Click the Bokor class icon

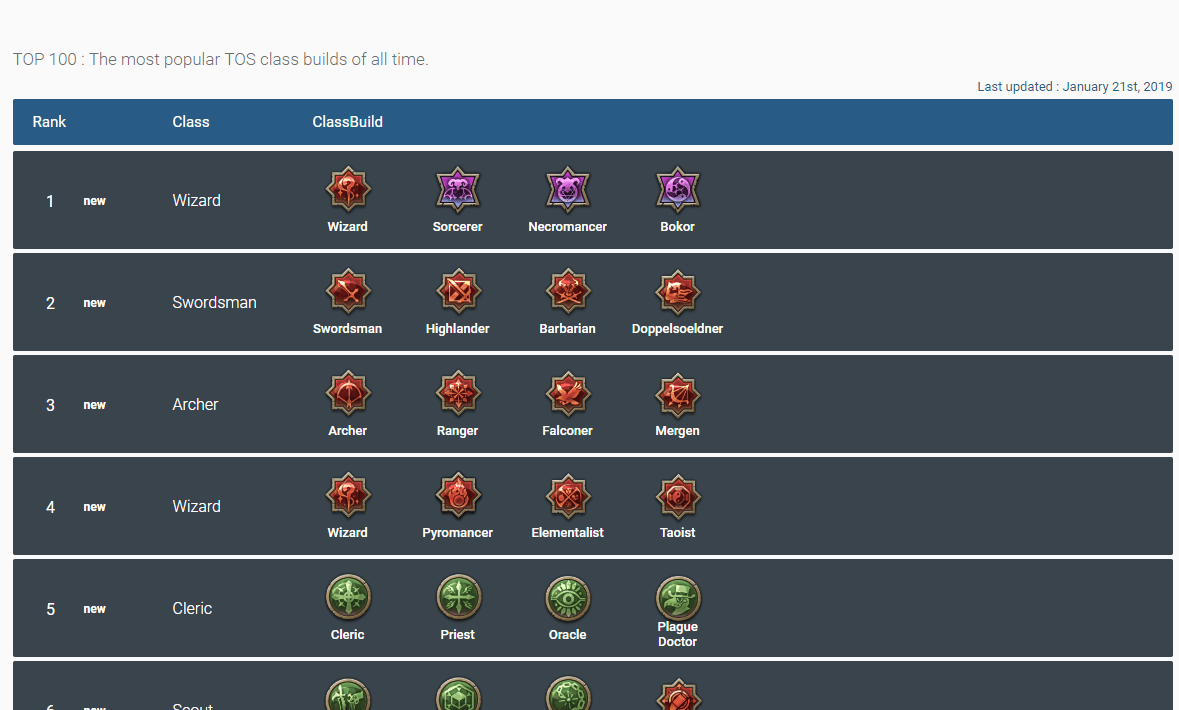coord(677,189)
